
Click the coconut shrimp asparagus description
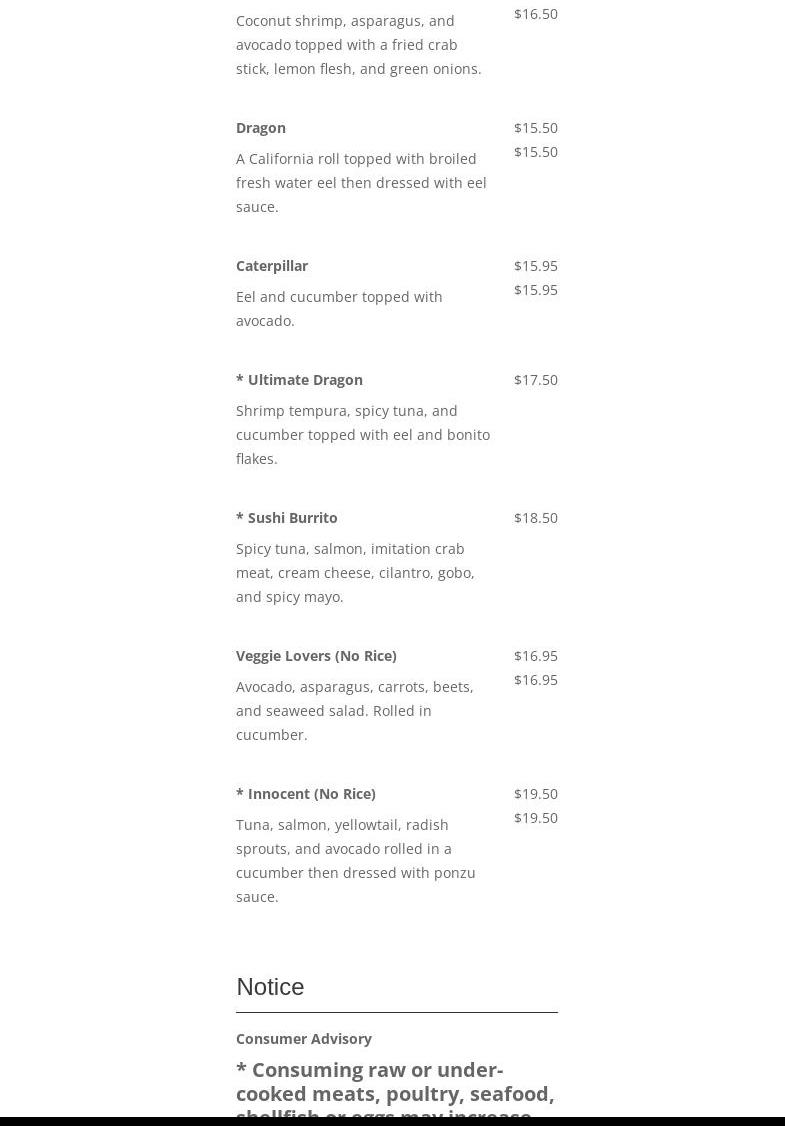tap(358, 44)
